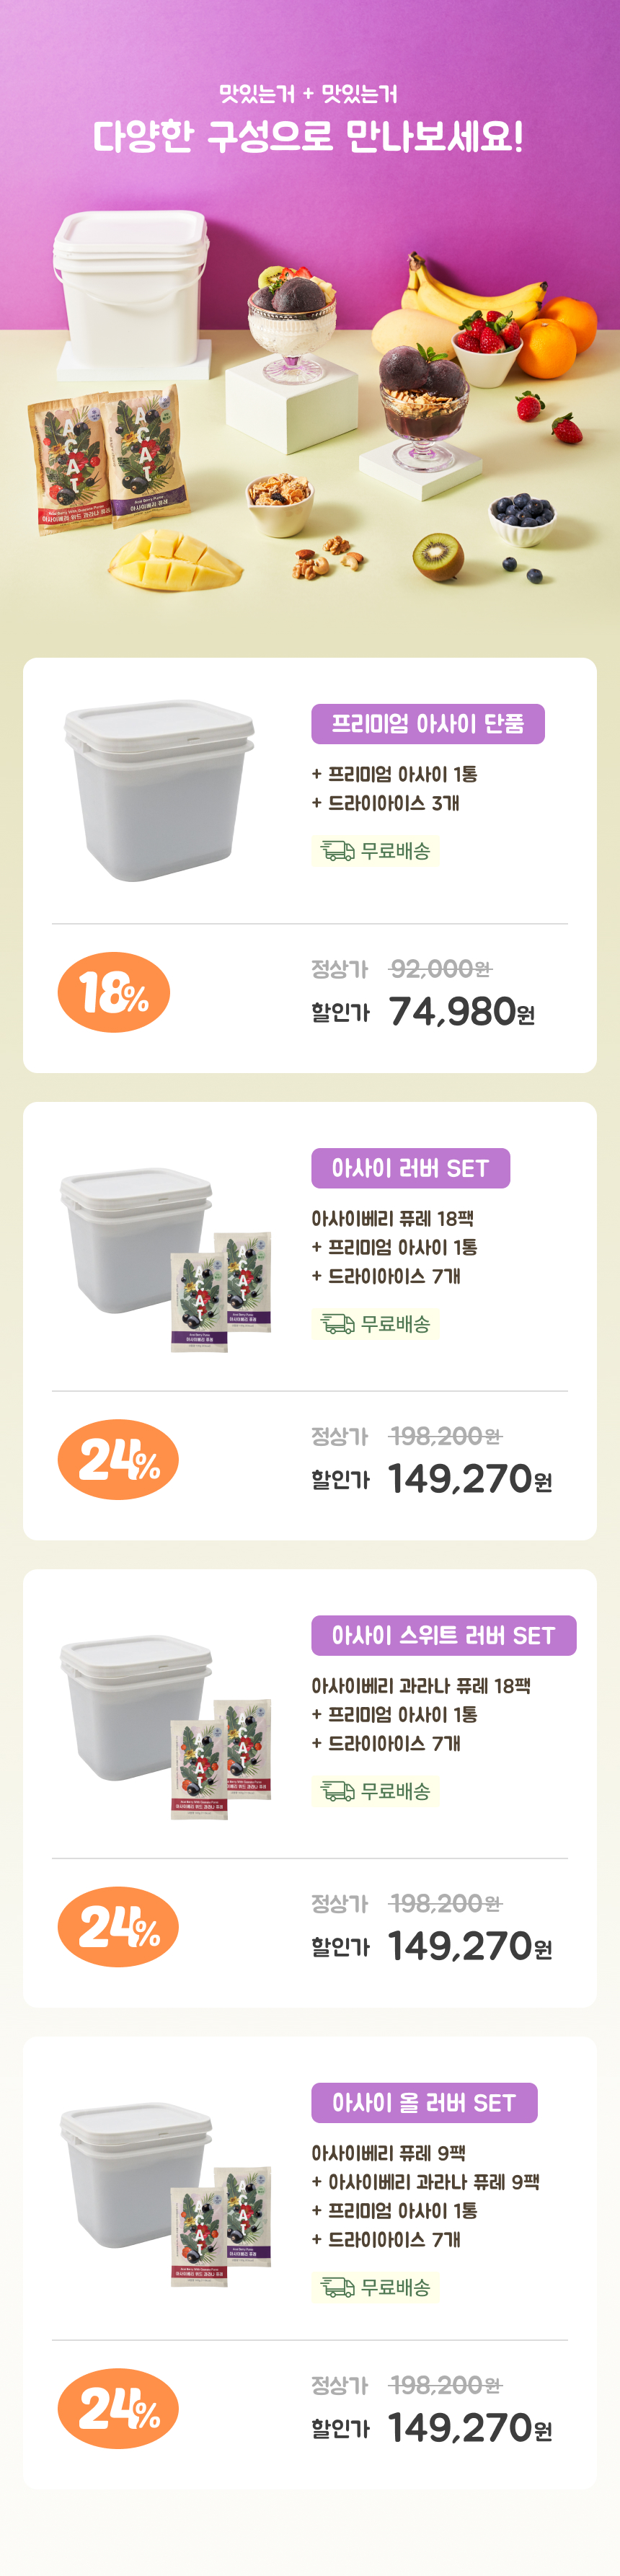The height and width of the screenshot is (2576, 620).
Task: Click the 74,980원 discounted price
Action: [461, 1012]
